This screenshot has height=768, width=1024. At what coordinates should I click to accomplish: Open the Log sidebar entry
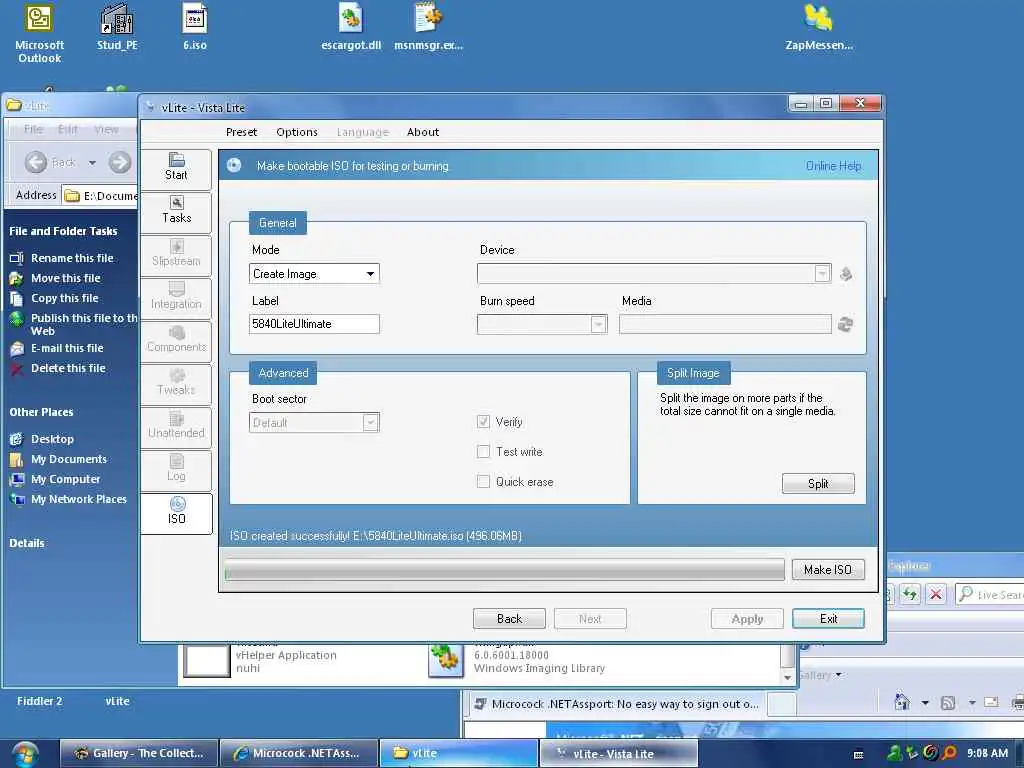pos(176,470)
